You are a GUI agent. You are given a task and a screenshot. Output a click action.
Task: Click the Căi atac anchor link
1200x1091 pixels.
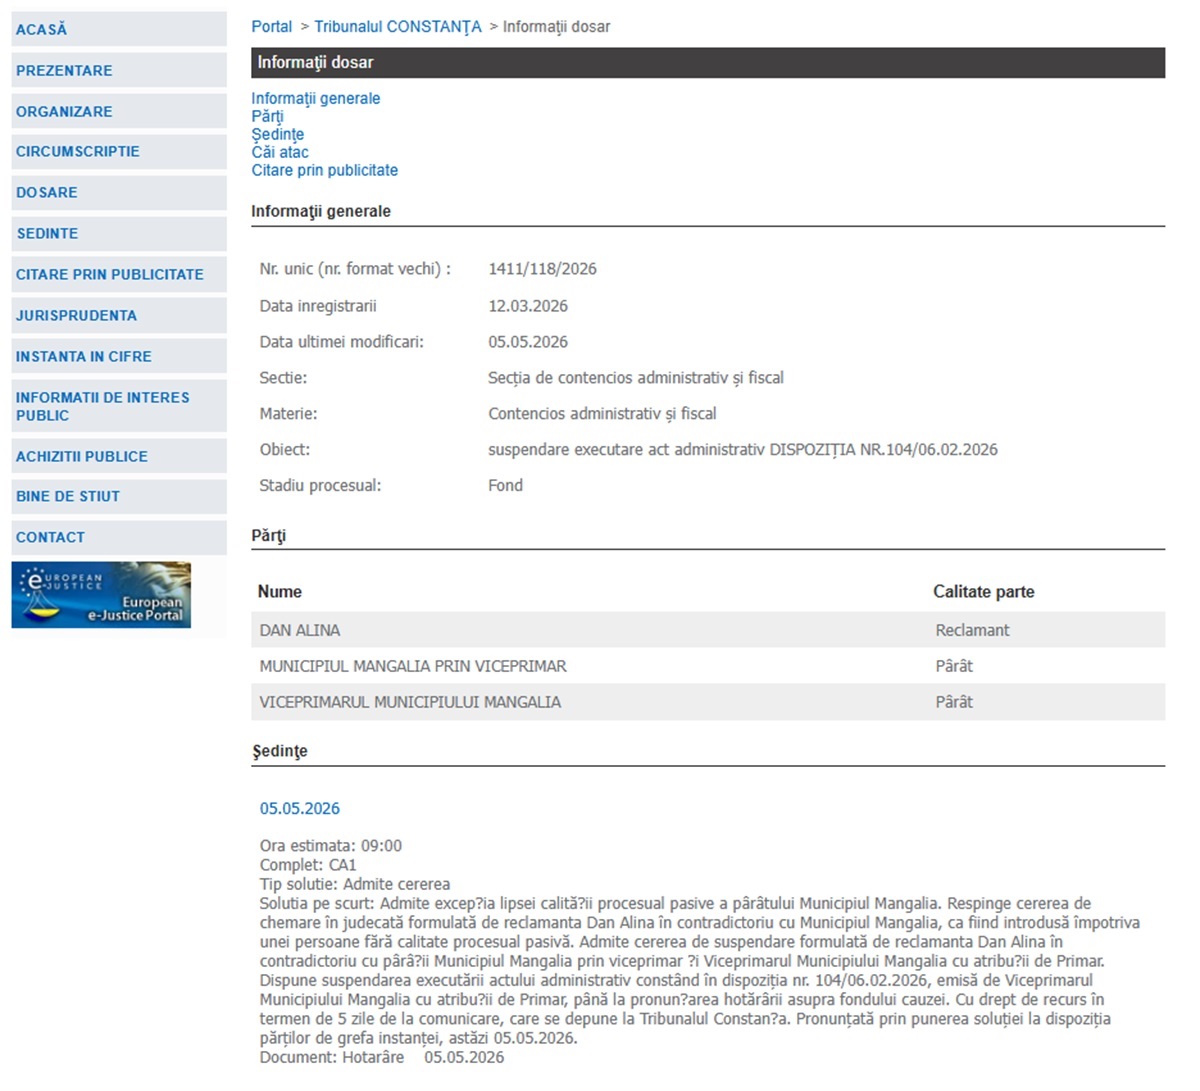click(280, 152)
